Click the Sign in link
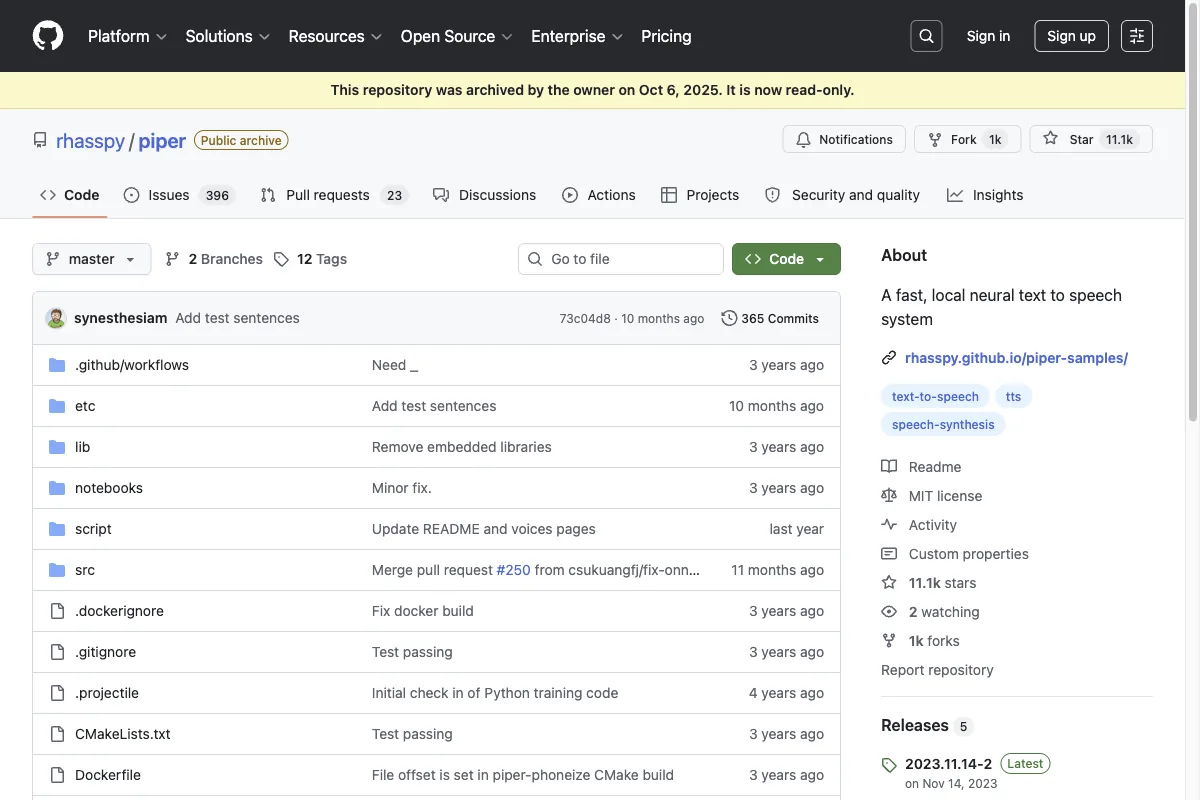1200x800 pixels. 988,36
